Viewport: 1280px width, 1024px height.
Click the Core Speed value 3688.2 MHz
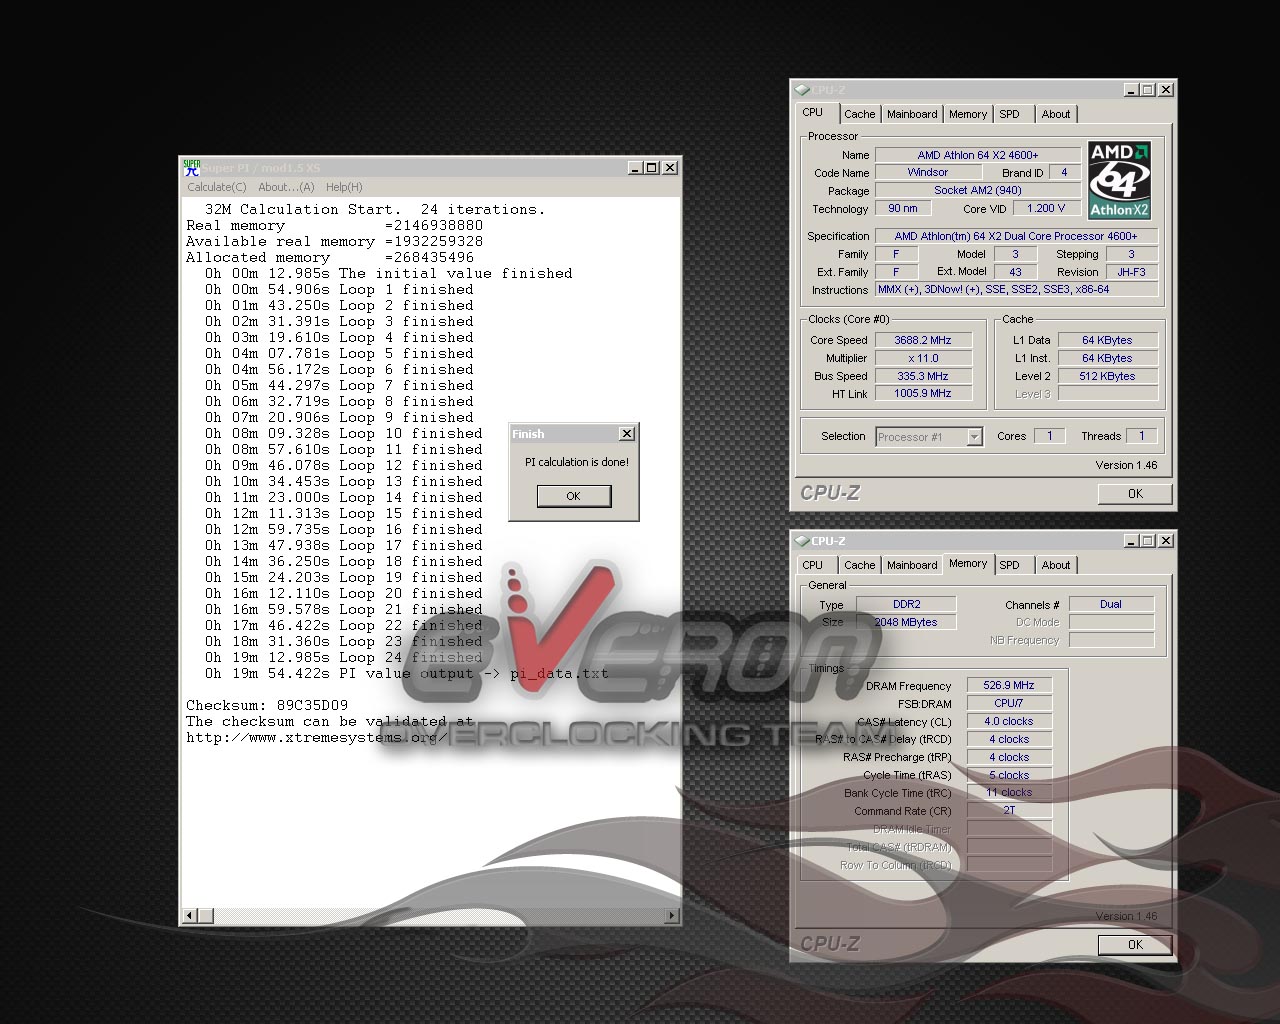(x=922, y=340)
